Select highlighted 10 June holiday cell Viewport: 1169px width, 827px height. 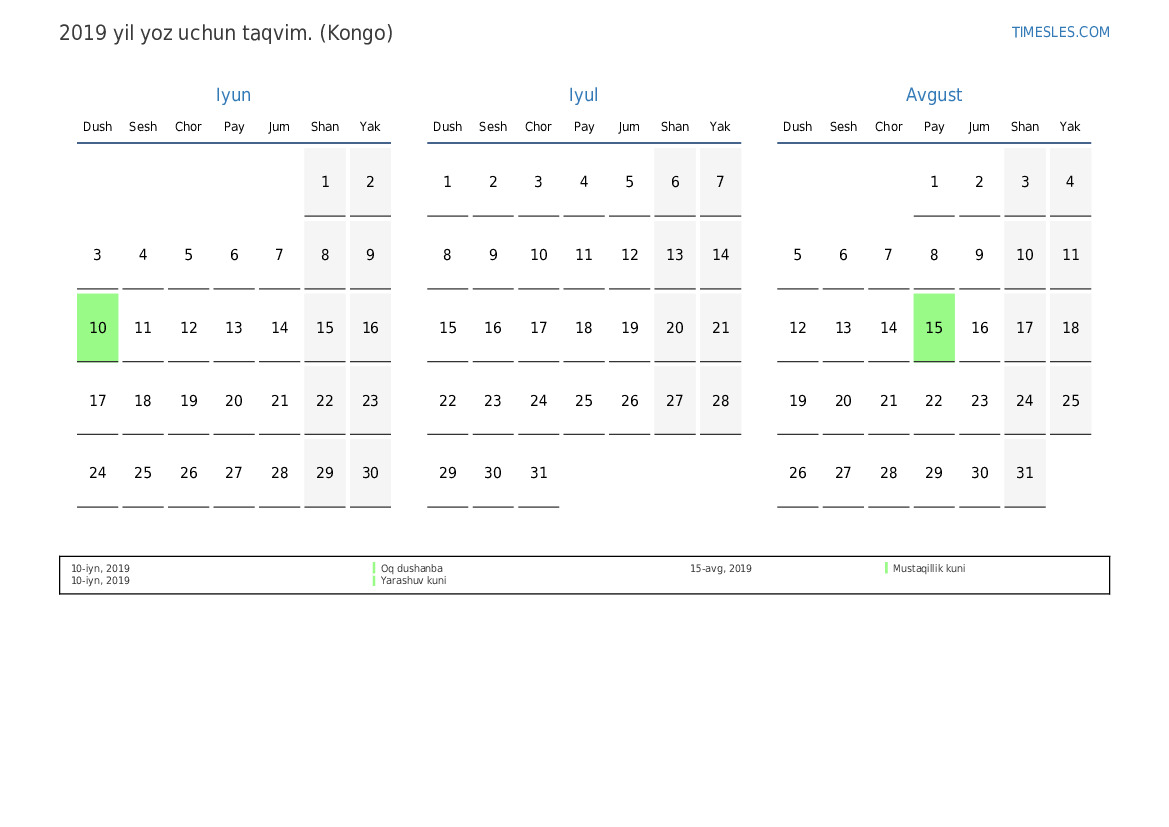(x=98, y=328)
